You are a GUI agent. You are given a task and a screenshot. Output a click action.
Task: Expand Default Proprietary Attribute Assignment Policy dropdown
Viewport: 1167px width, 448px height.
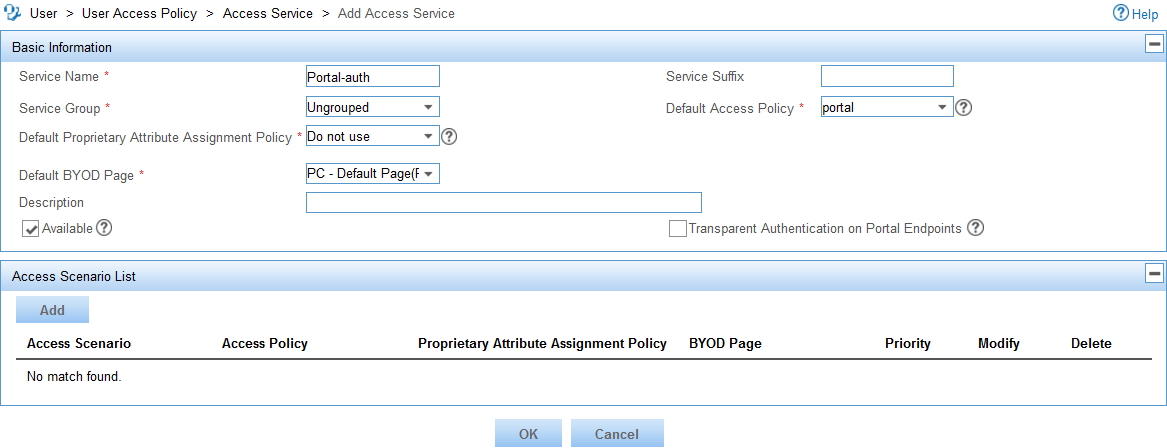373,136
